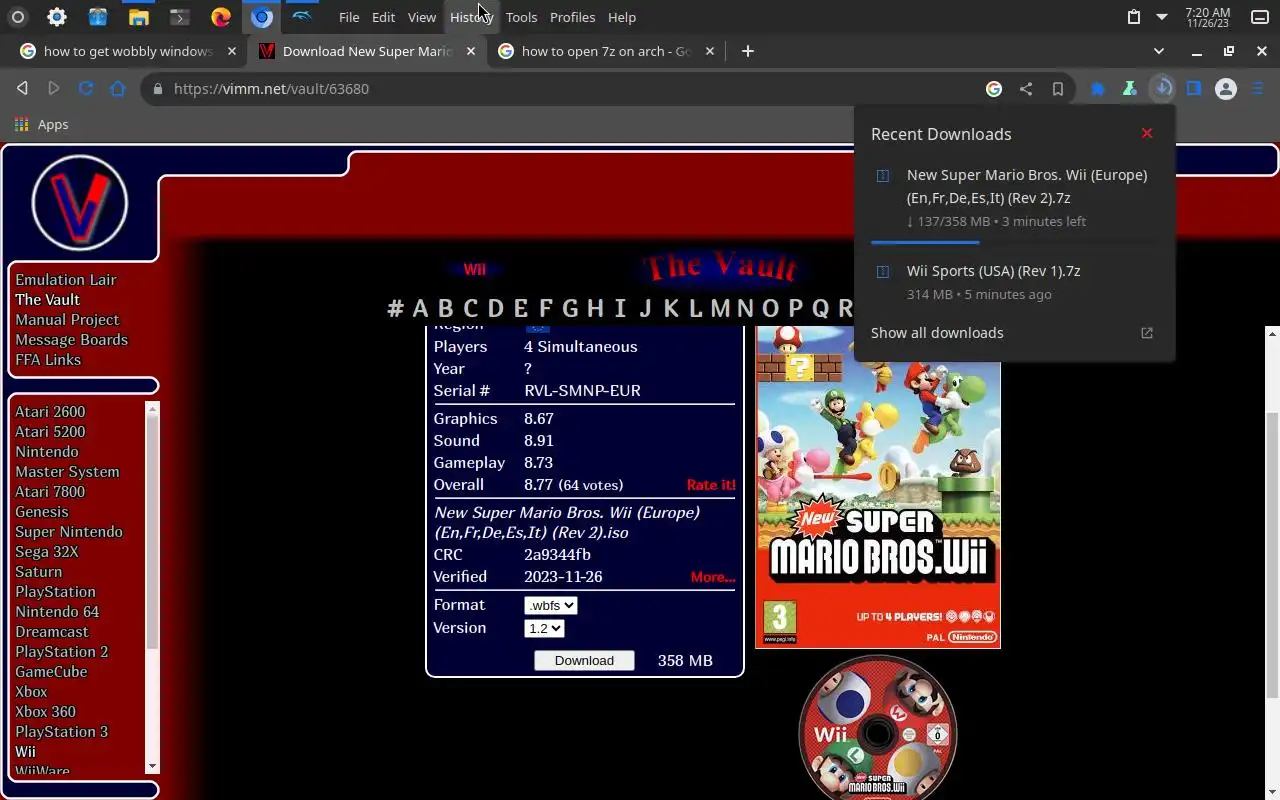
Task: Open a new browser tab
Action: coord(748,51)
